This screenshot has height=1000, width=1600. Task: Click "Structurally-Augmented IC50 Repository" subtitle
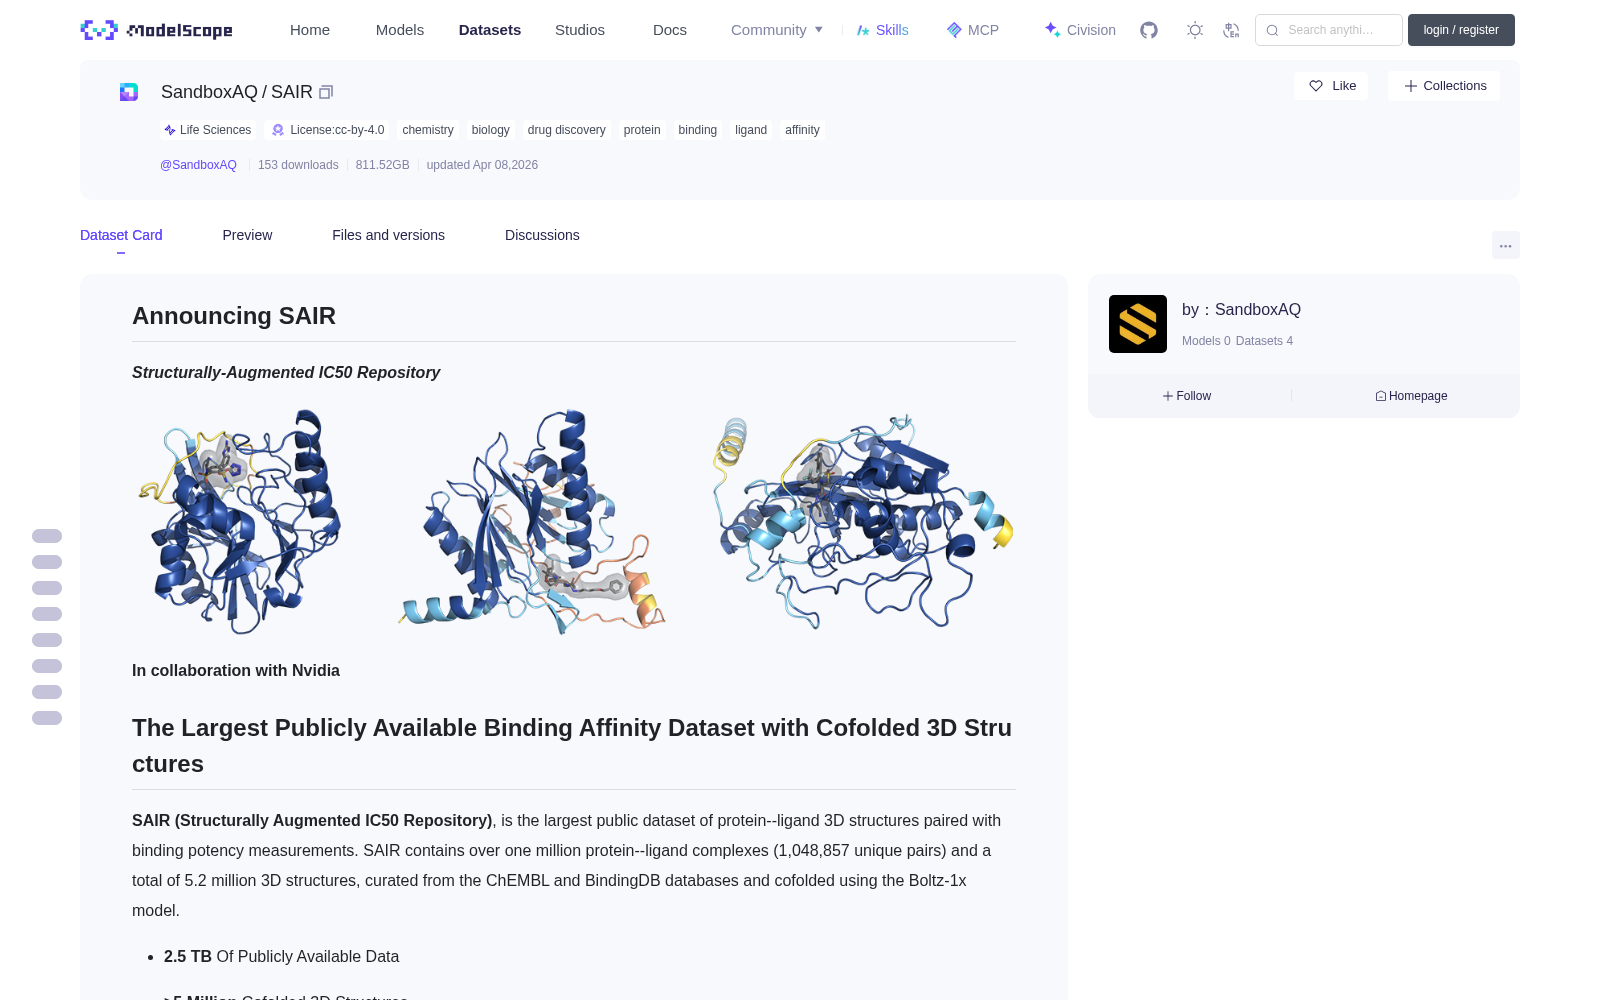(x=286, y=372)
